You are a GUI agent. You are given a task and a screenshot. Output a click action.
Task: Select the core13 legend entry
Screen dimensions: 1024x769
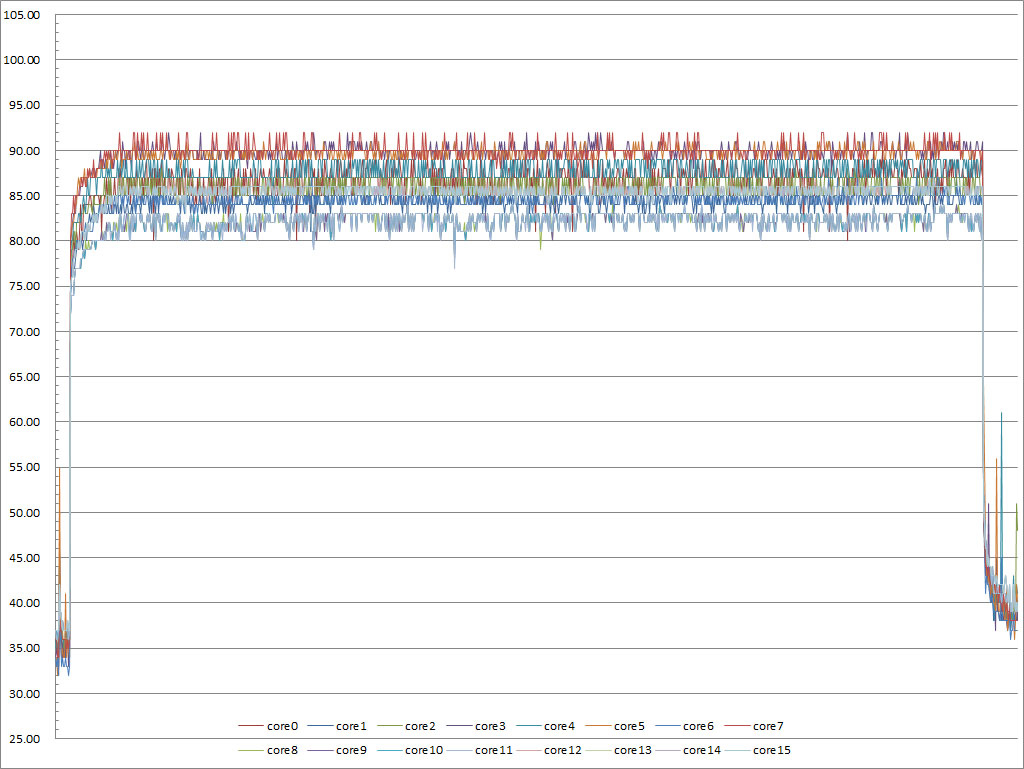click(x=619, y=750)
